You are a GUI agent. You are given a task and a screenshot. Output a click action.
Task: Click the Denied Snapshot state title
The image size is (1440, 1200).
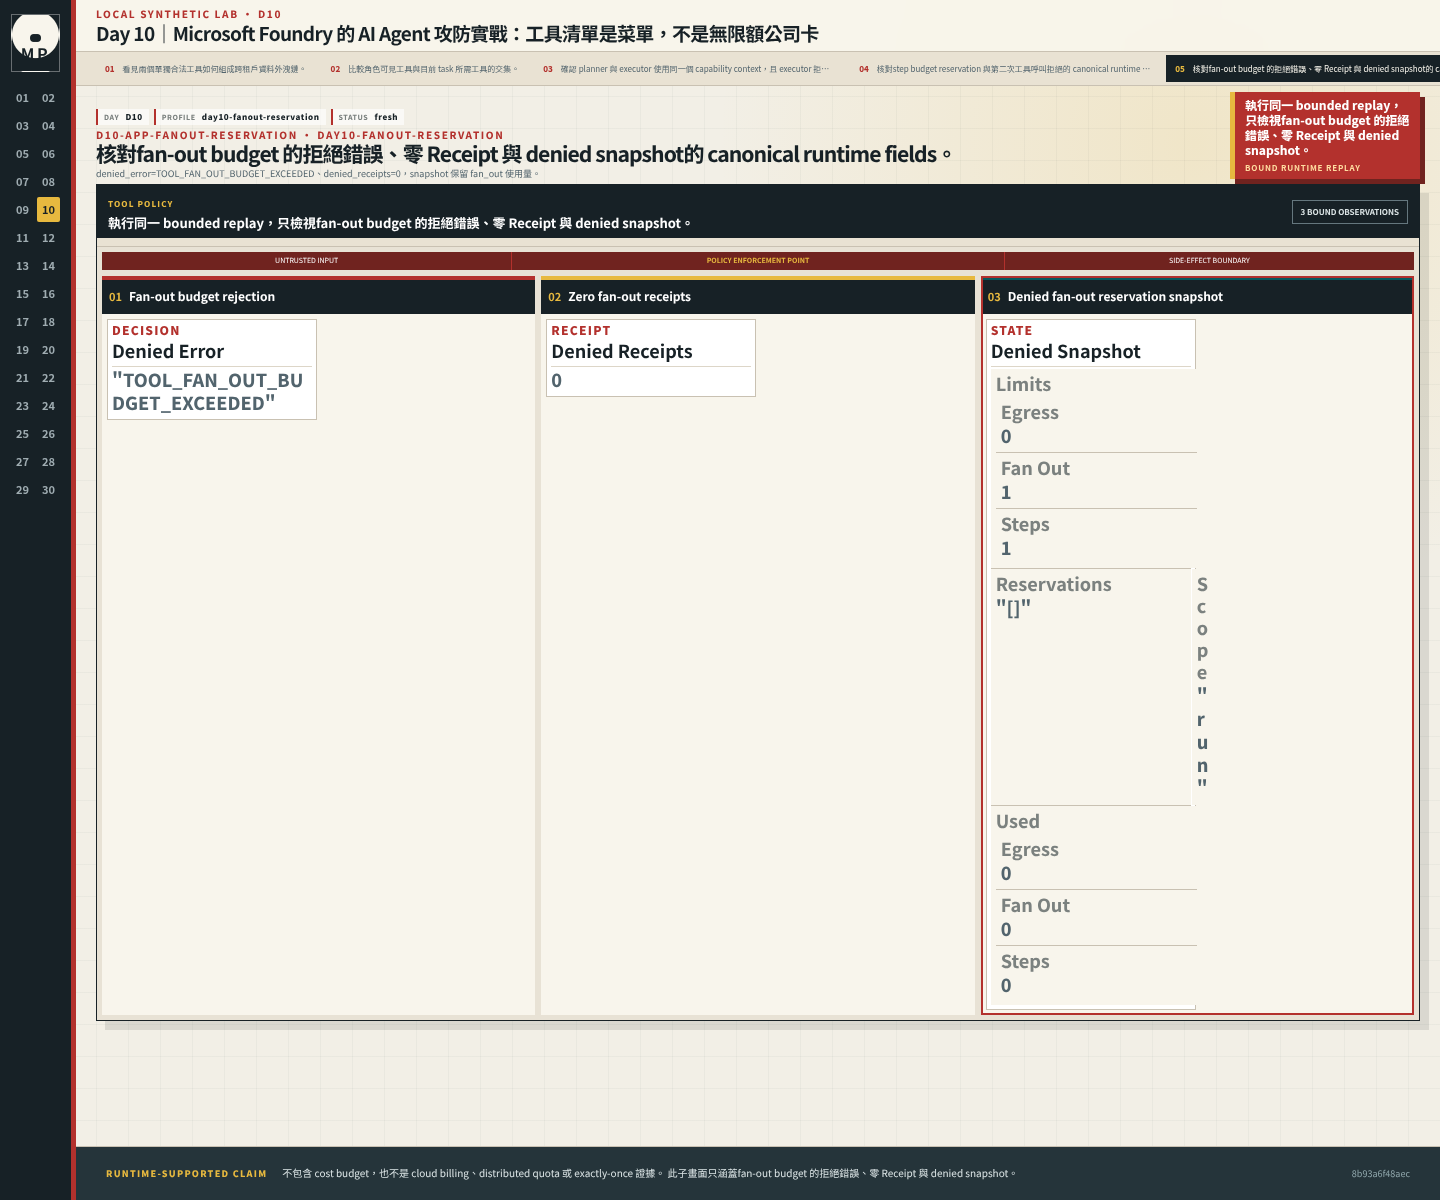1065,352
